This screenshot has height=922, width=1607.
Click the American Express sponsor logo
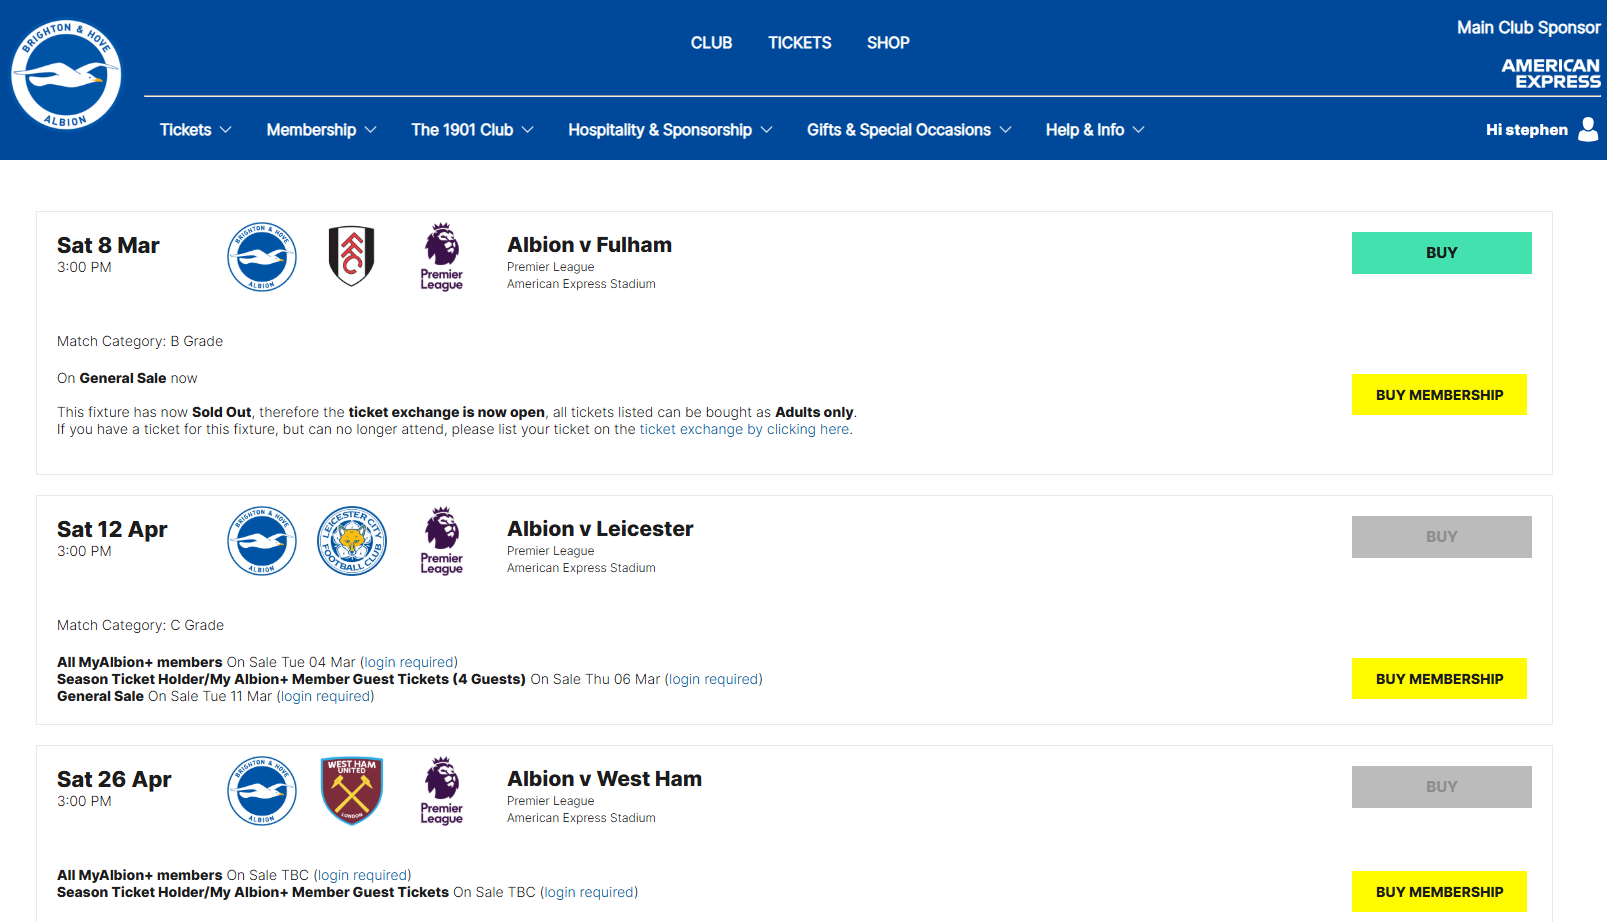tap(1550, 73)
